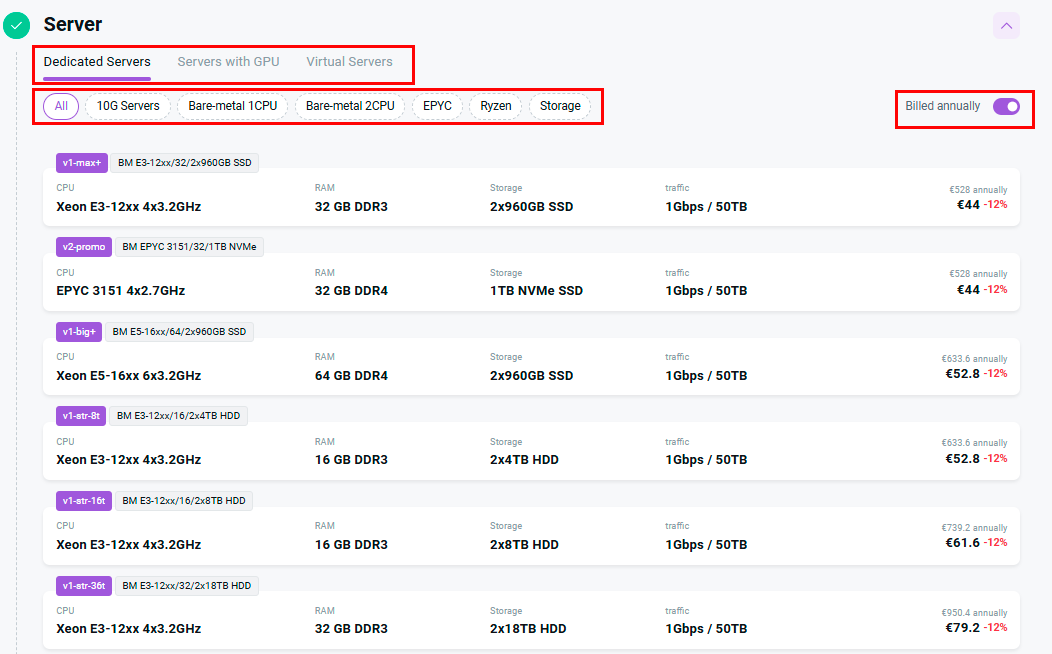Apply the EPYC filter
The width and height of the screenshot is (1052, 654).
pyautogui.click(x=437, y=106)
